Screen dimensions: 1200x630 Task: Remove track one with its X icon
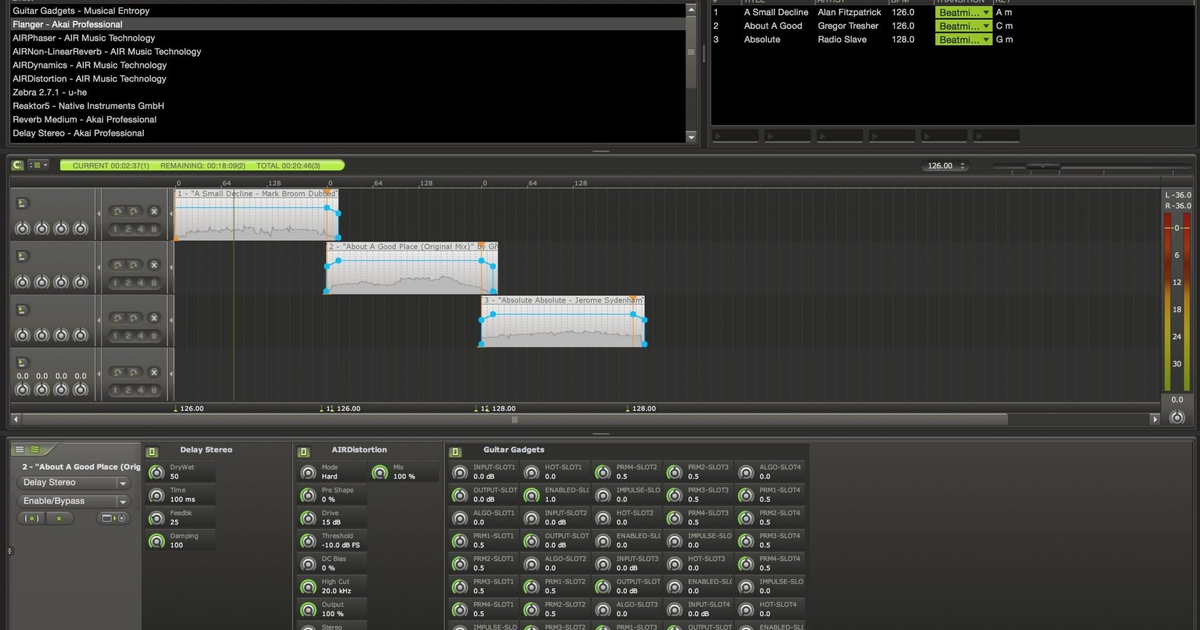[154, 211]
